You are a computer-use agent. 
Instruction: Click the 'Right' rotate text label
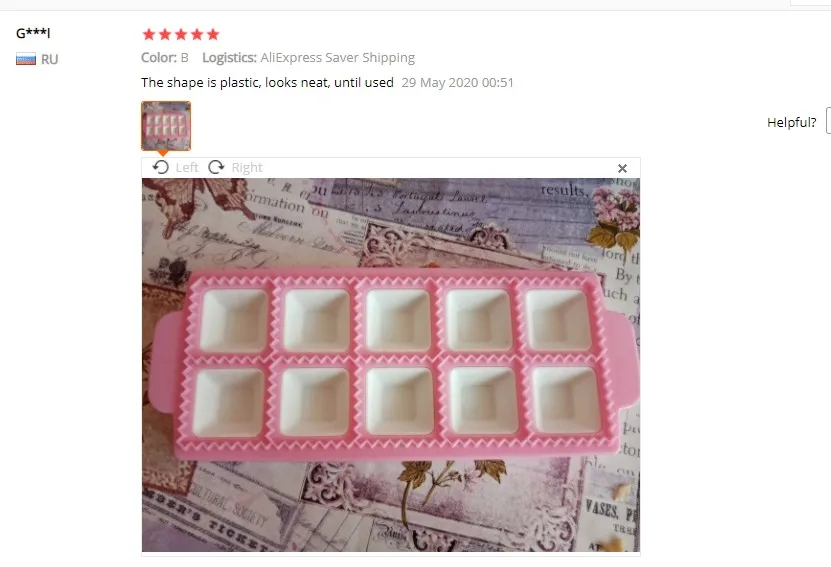[x=247, y=167]
